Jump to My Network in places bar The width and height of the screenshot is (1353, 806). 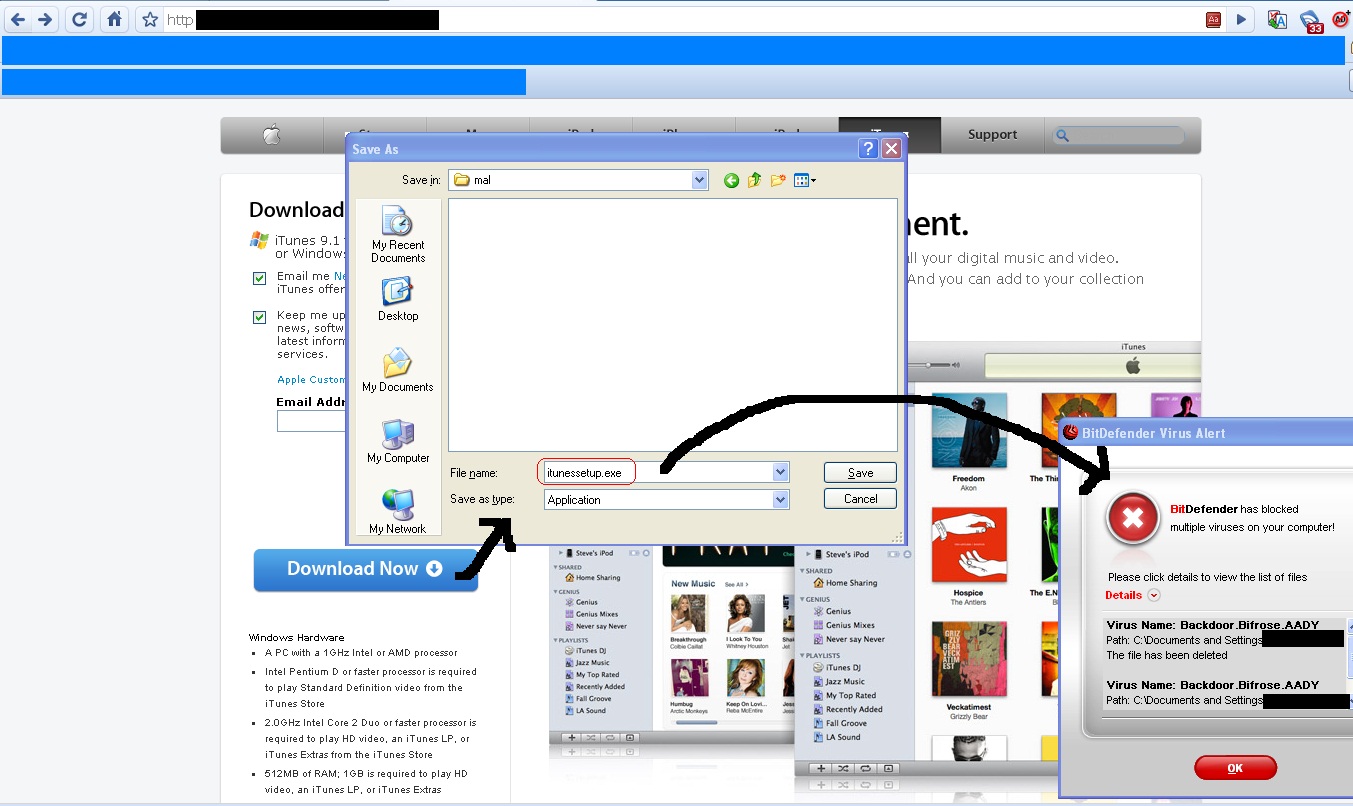pyautogui.click(x=398, y=512)
